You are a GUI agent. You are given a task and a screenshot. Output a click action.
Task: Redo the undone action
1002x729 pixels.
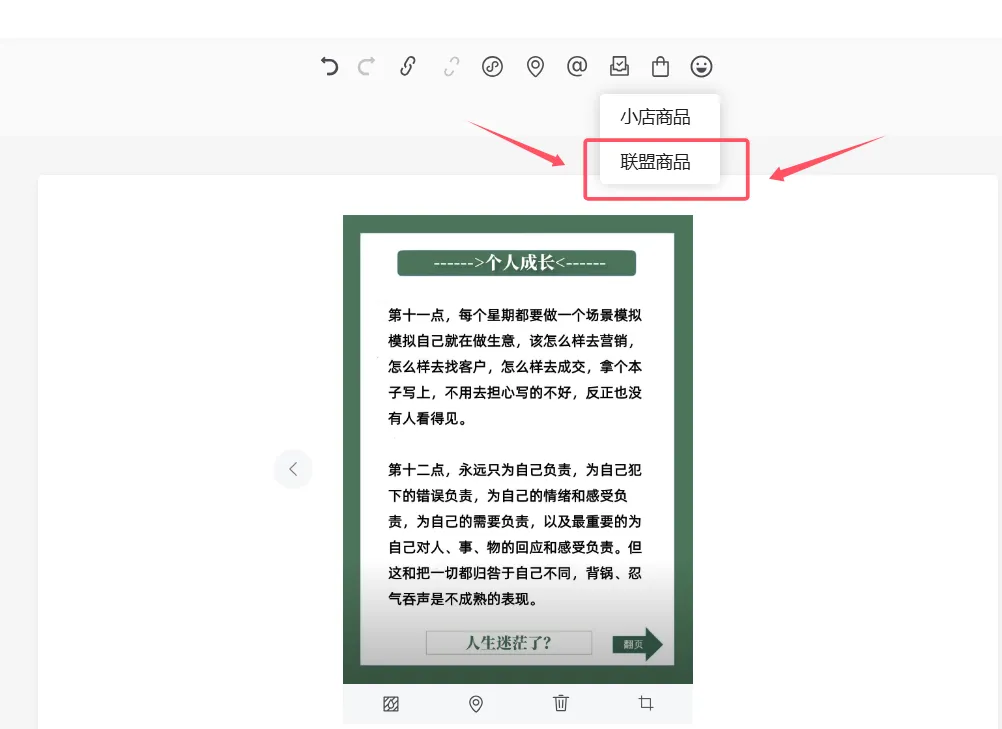(x=366, y=66)
